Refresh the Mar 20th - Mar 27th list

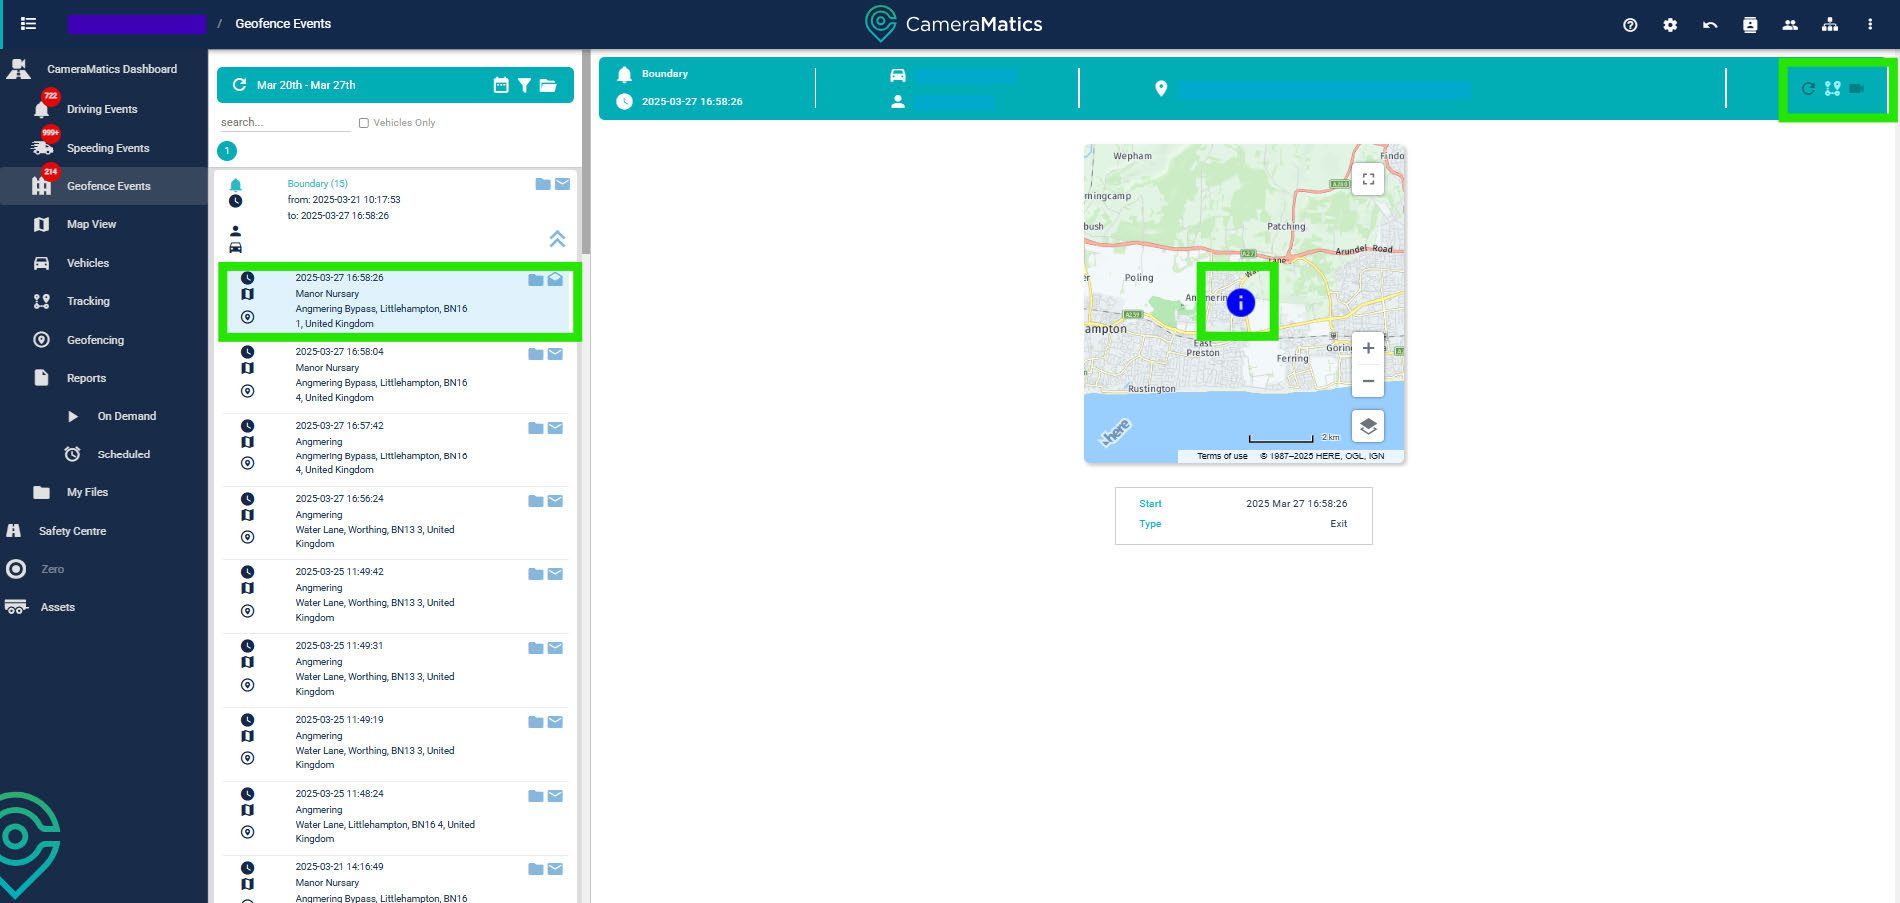click(x=239, y=86)
